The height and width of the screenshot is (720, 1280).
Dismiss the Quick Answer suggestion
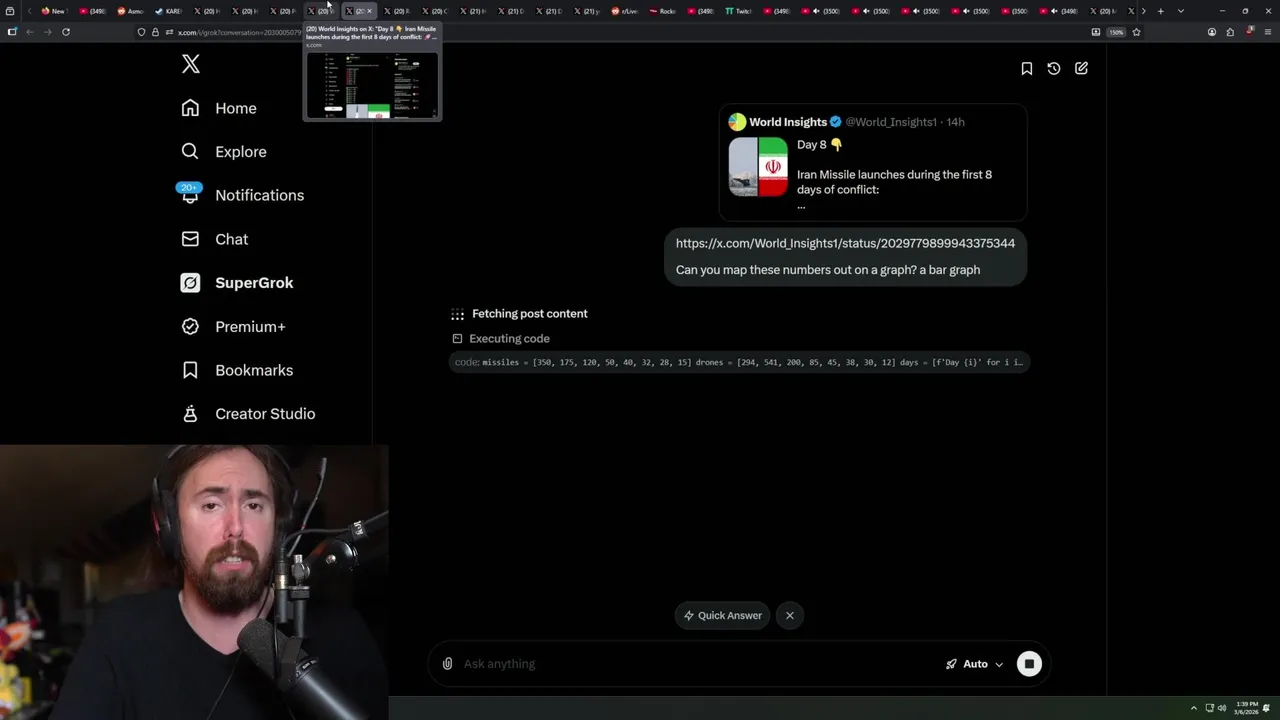click(x=790, y=616)
